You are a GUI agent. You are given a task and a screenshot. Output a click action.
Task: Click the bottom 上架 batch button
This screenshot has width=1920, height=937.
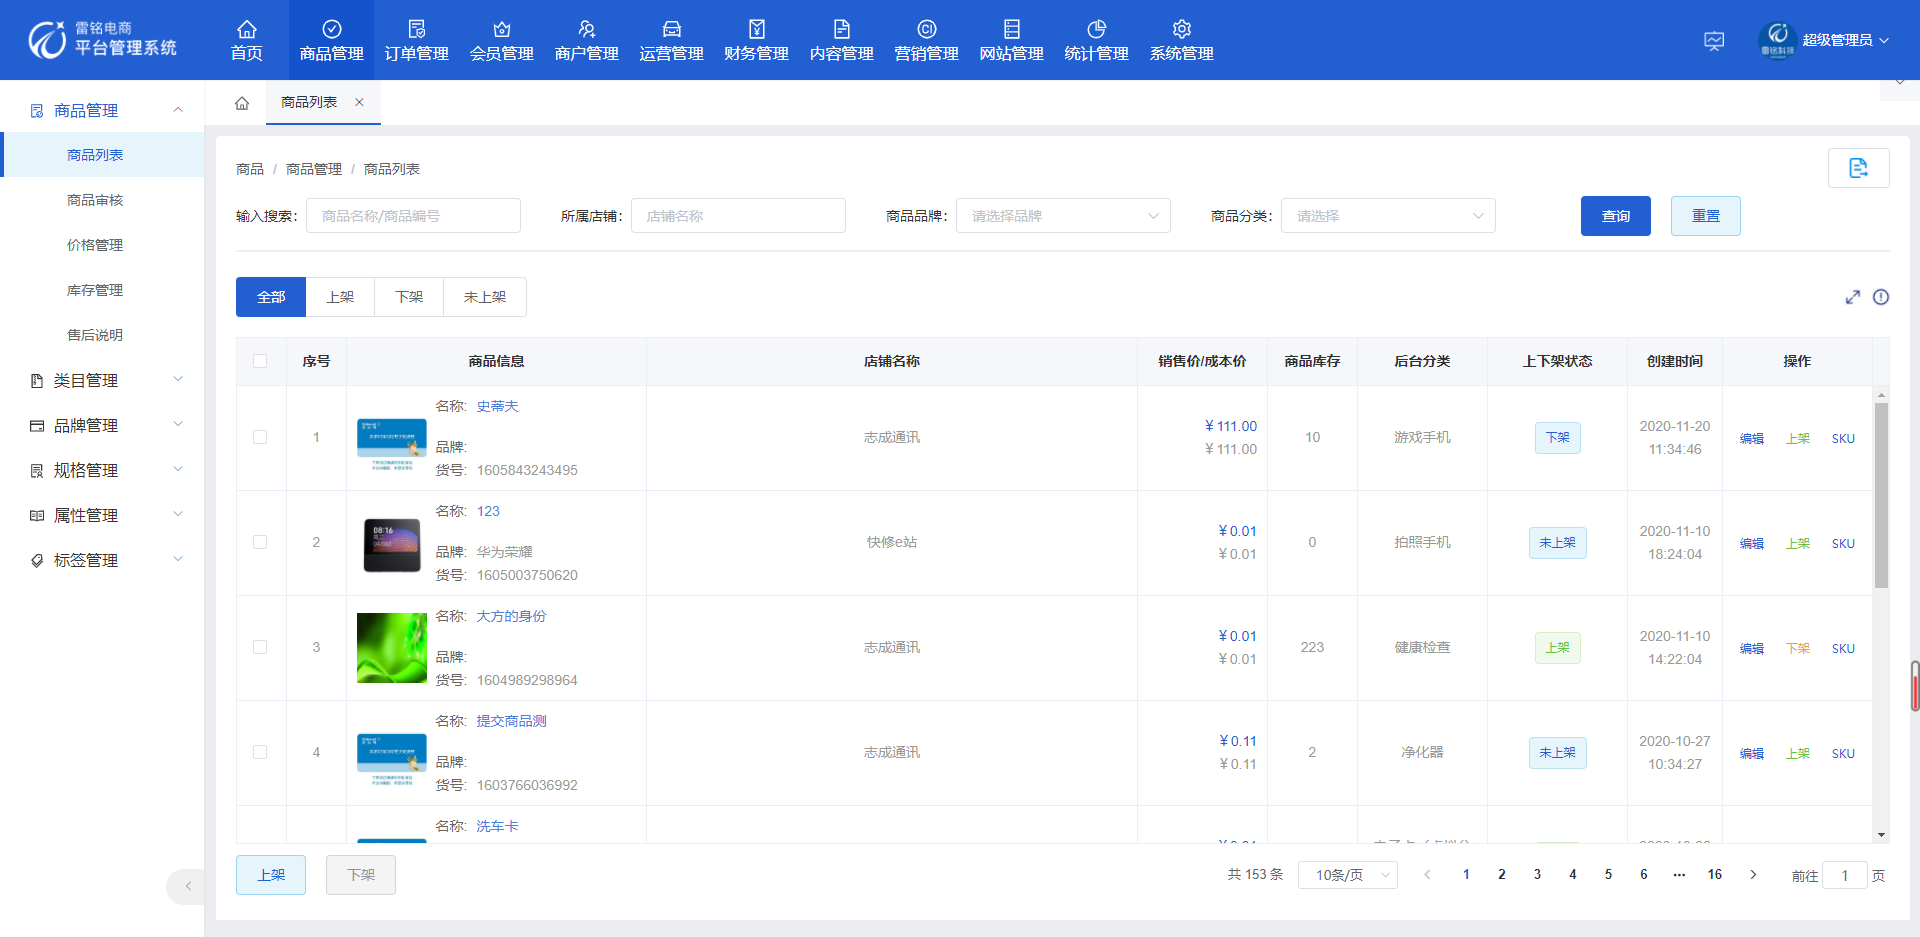(271, 875)
